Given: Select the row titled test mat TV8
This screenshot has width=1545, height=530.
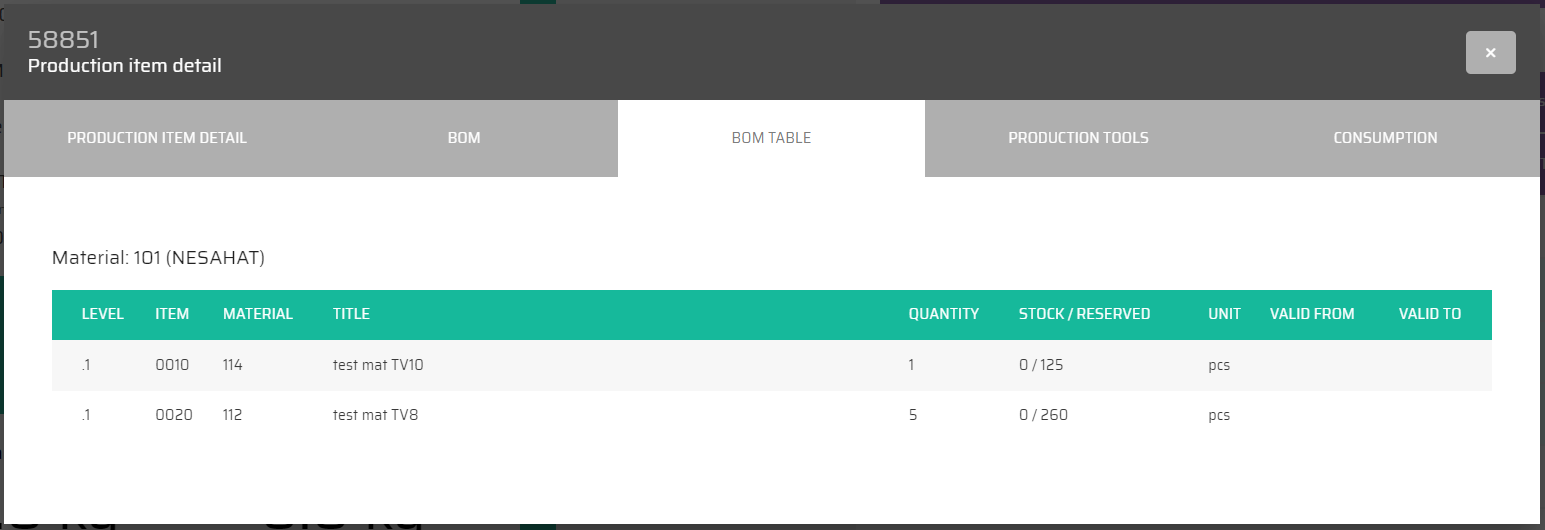Looking at the screenshot, I should point(375,415).
